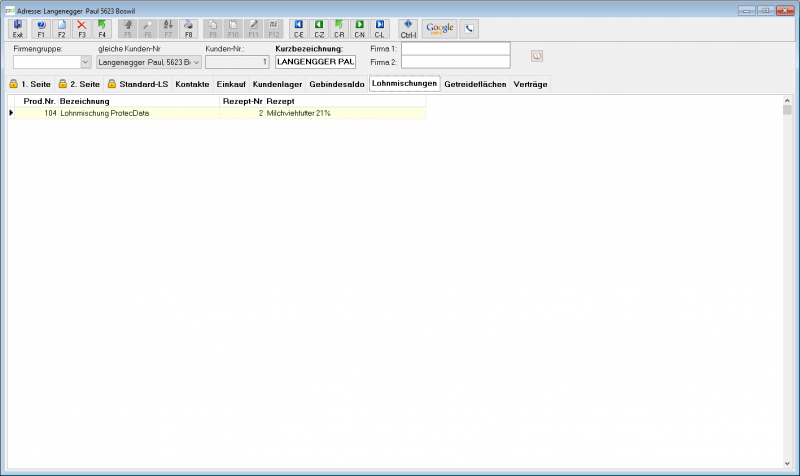Select the Lohnmischungen tab
Viewport: 800px width, 476px height.
(x=405, y=83)
